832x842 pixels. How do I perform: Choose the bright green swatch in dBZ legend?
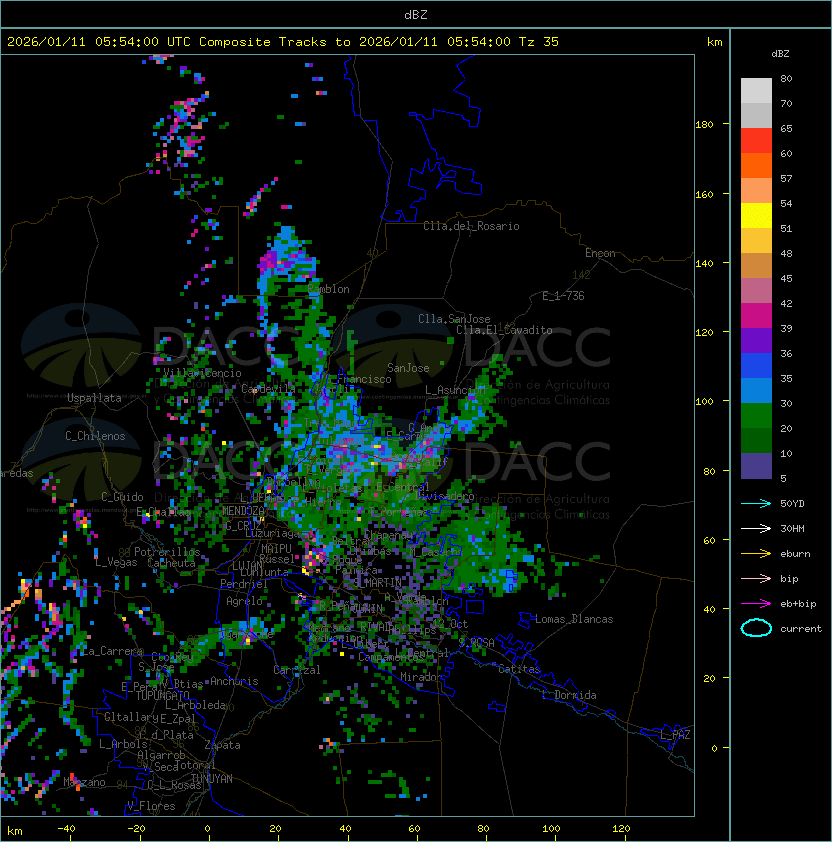756,416
